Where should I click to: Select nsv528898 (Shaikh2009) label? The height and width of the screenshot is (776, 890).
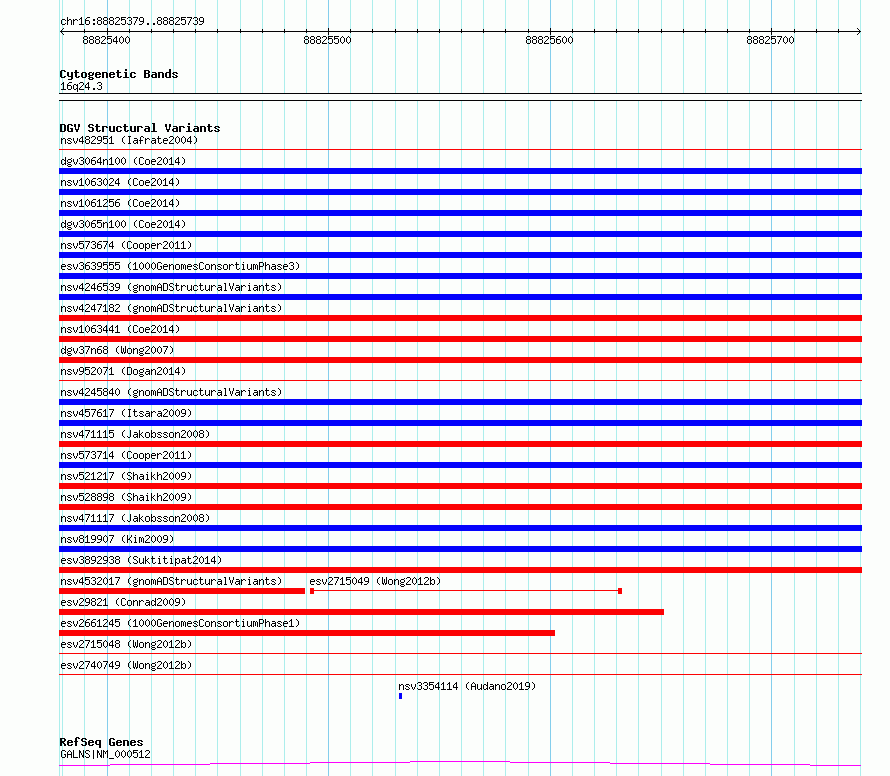tap(126, 497)
